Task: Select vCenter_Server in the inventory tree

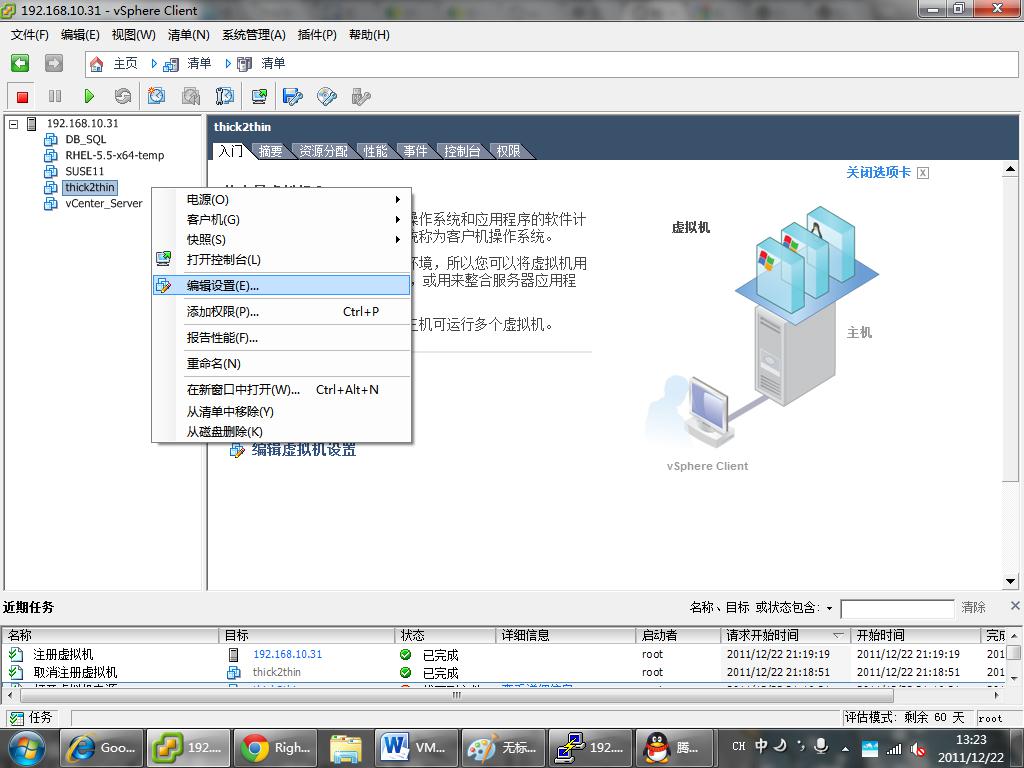Action: (x=103, y=203)
